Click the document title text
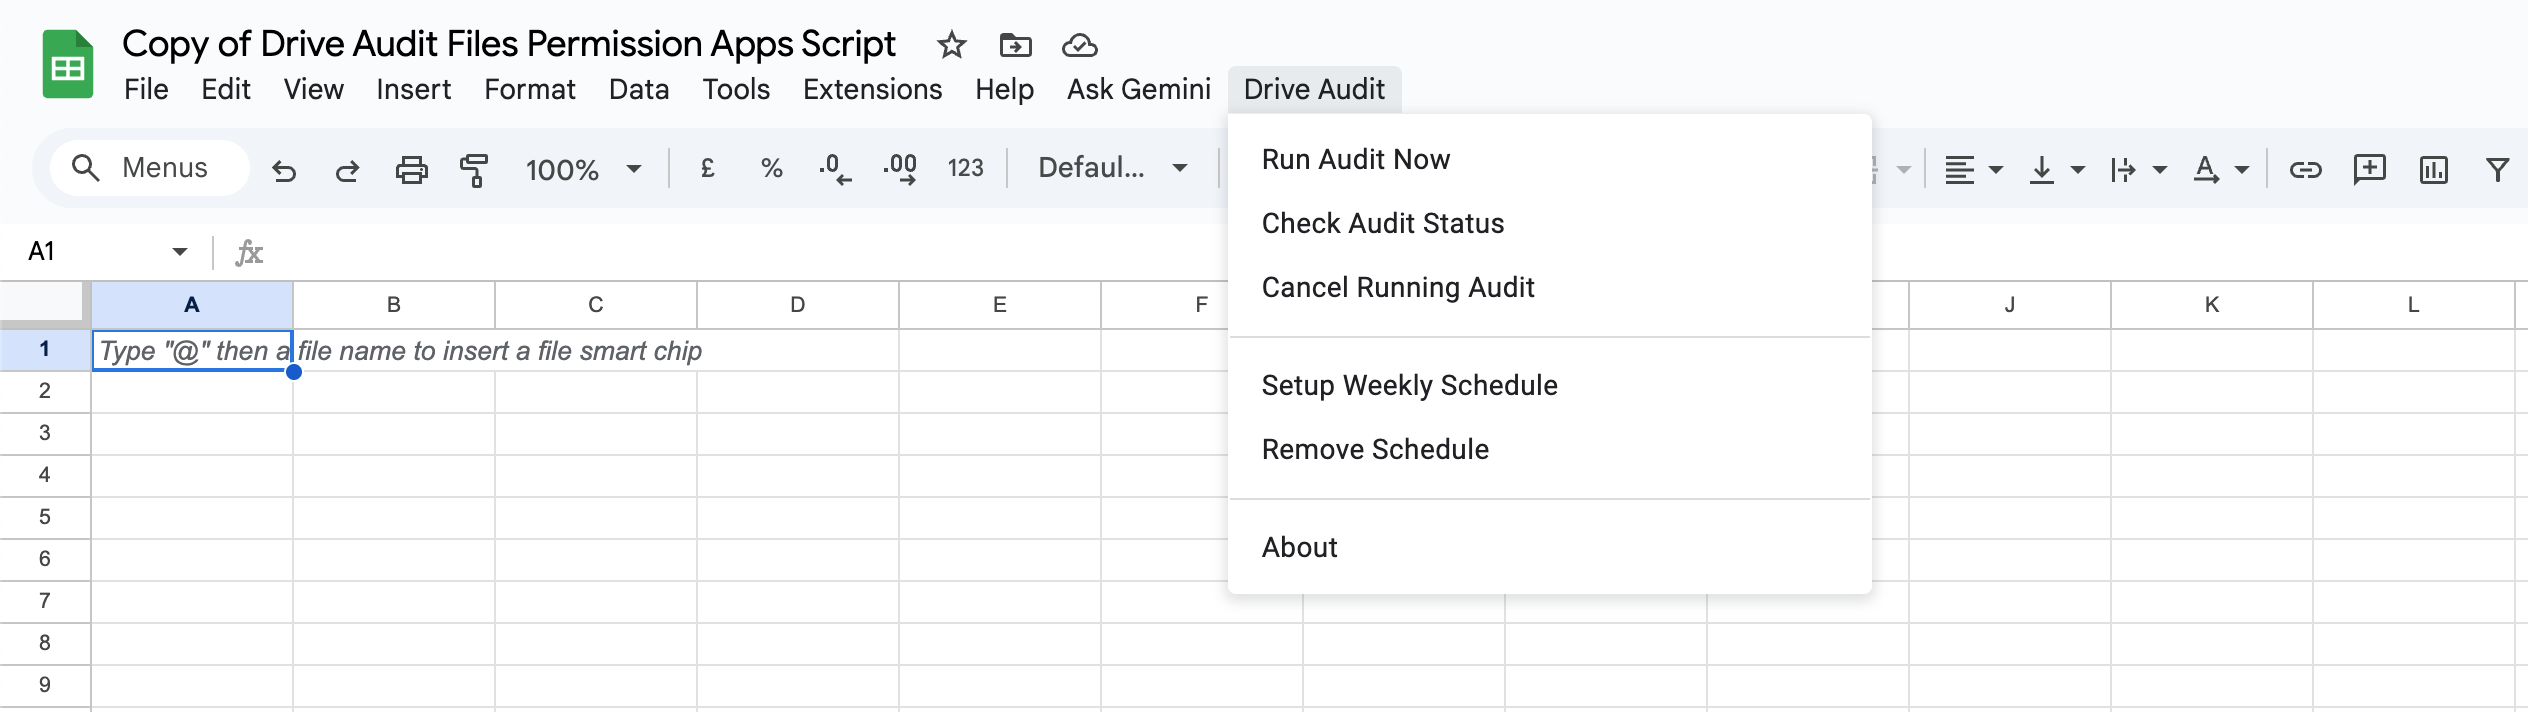2528x712 pixels. pyautogui.click(x=508, y=44)
